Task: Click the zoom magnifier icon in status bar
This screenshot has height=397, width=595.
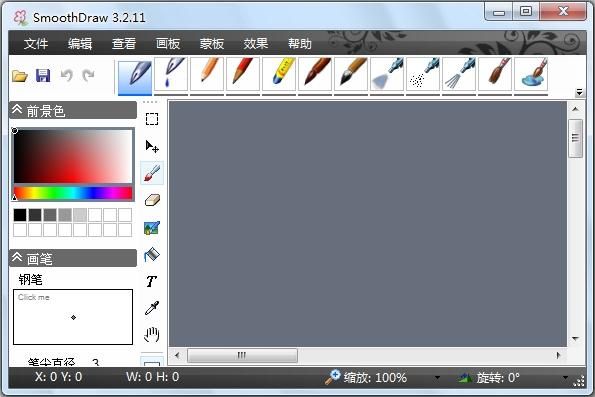Action: tap(333, 377)
